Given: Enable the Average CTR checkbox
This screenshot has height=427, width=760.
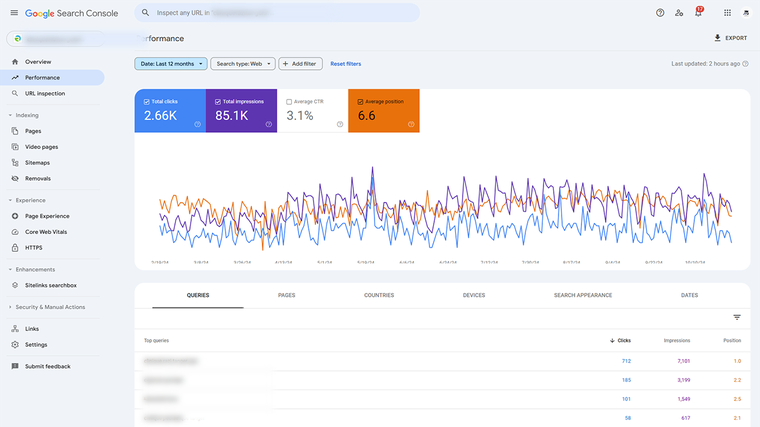Looking at the screenshot, I should tap(289, 101).
